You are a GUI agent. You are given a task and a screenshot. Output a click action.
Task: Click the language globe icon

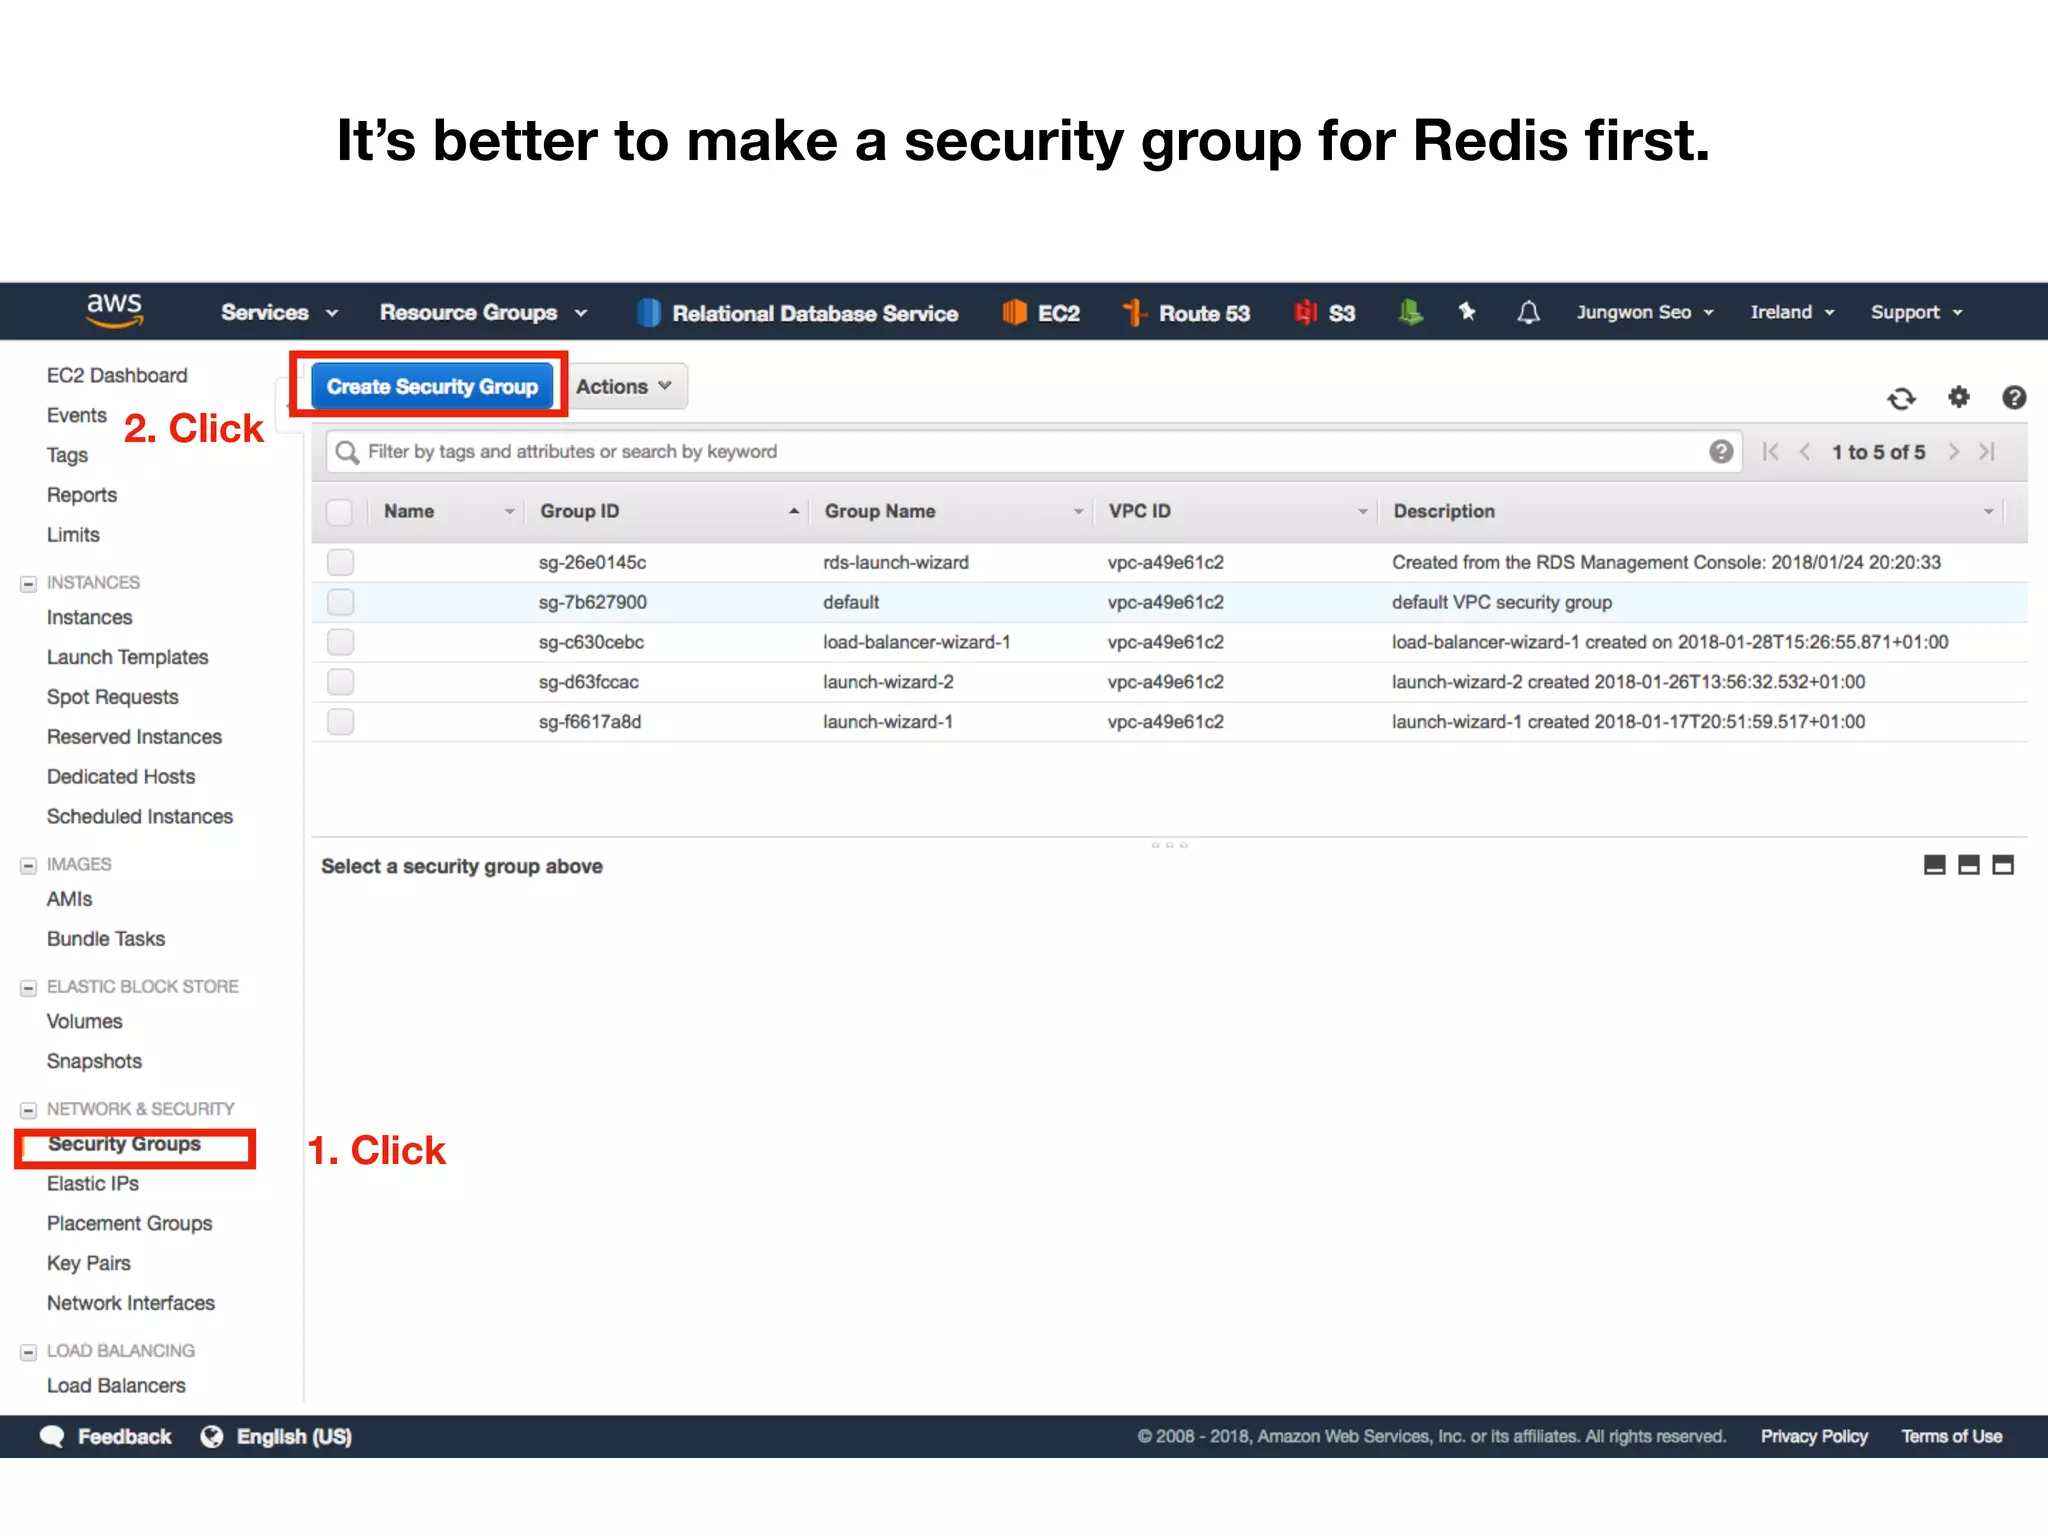[x=212, y=1437]
